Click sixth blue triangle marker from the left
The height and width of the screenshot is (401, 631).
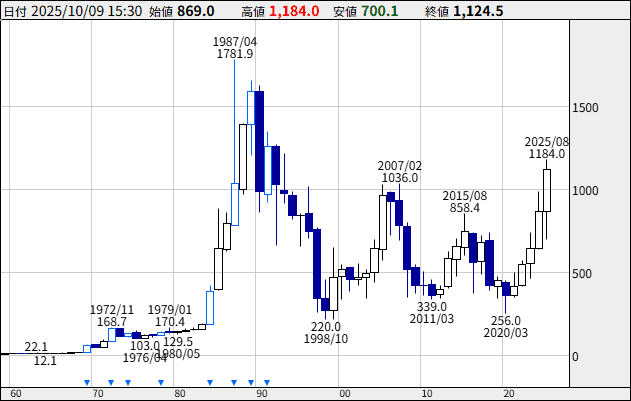tap(234, 382)
